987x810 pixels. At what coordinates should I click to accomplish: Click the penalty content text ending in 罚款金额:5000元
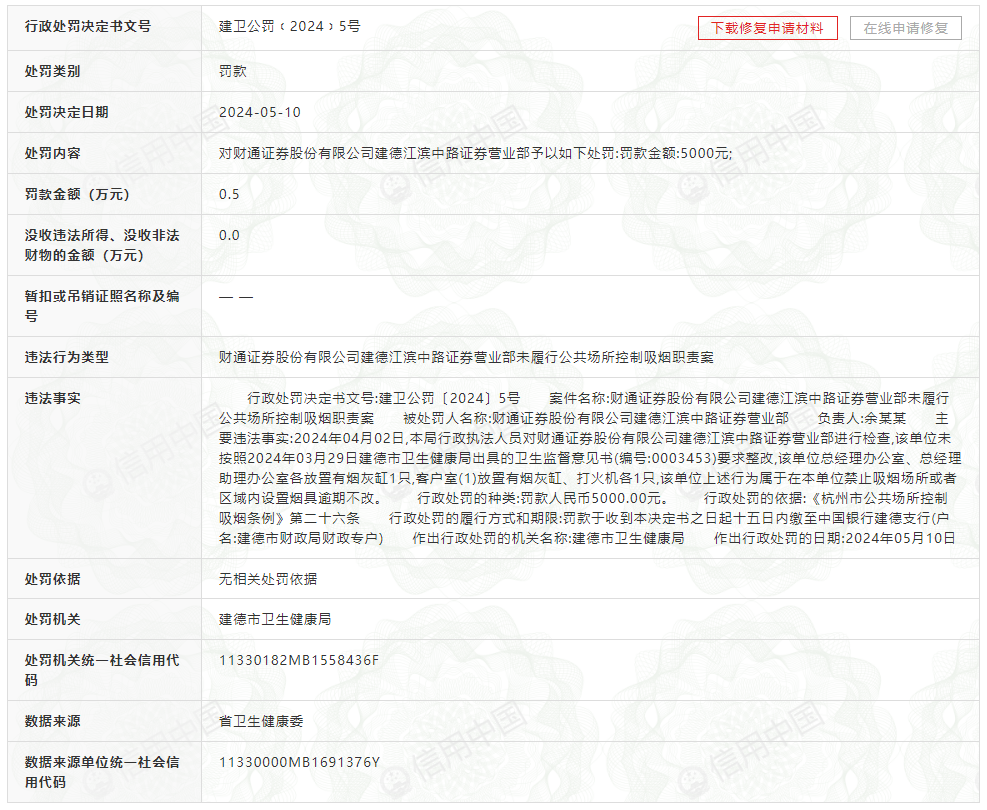tap(475, 153)
